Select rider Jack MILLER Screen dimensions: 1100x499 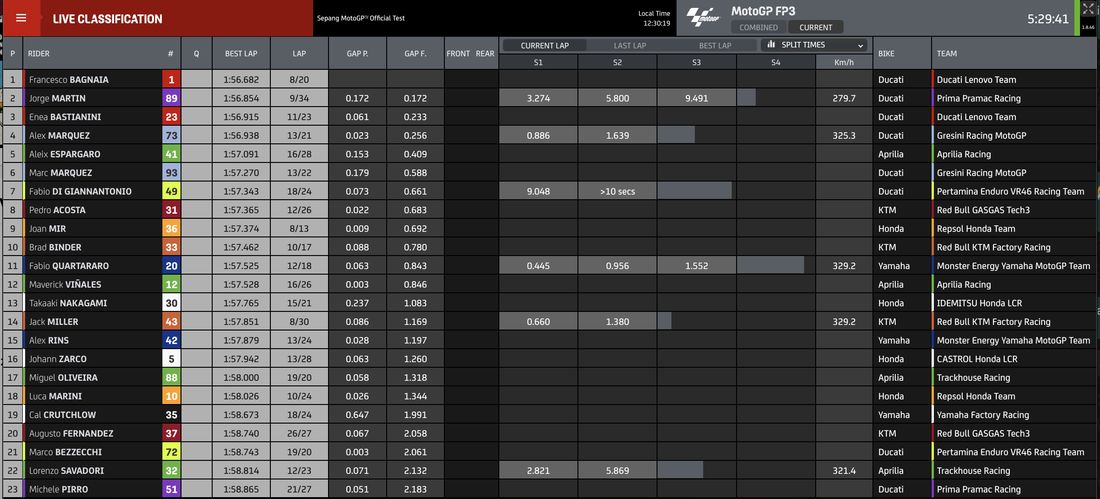click(x=53, y=321)
